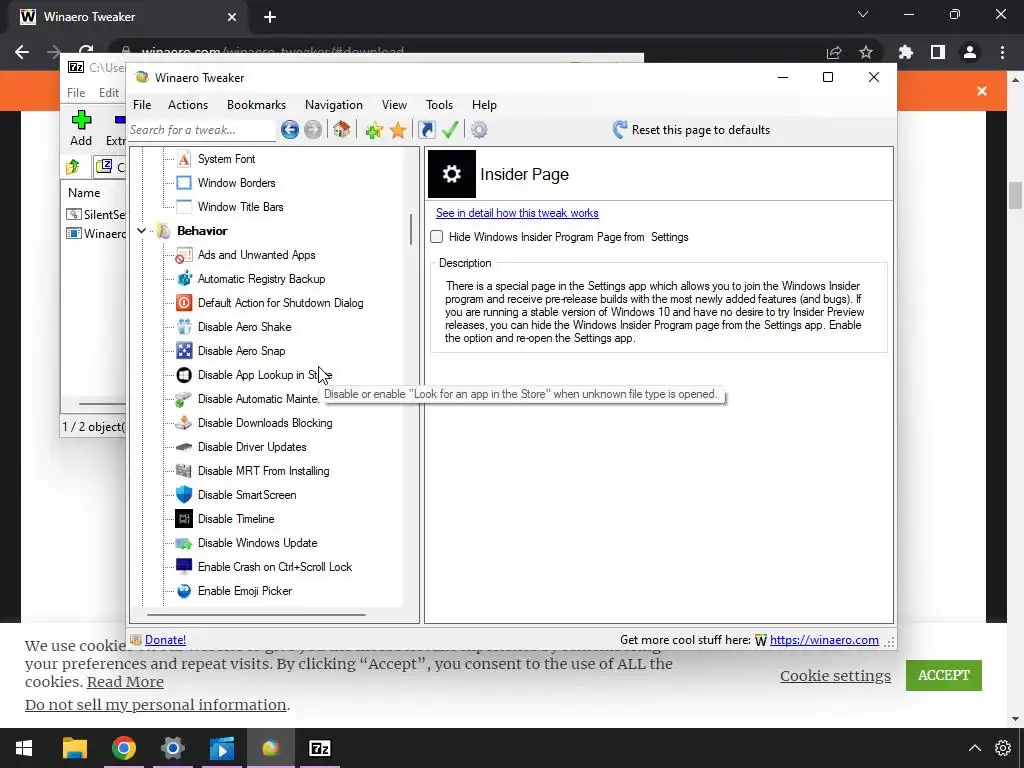The width and height of the screenshot is (1024, 768).
Task: Click the green checkmark toolbar icon
Action: (x=450, y=130)
